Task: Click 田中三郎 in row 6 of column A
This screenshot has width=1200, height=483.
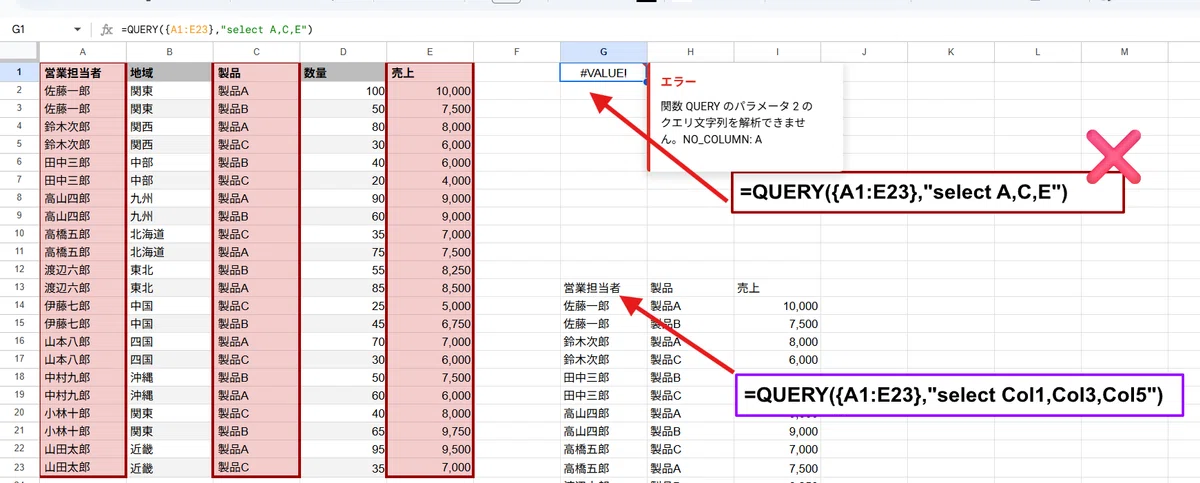Action: [x=83, y=162]
